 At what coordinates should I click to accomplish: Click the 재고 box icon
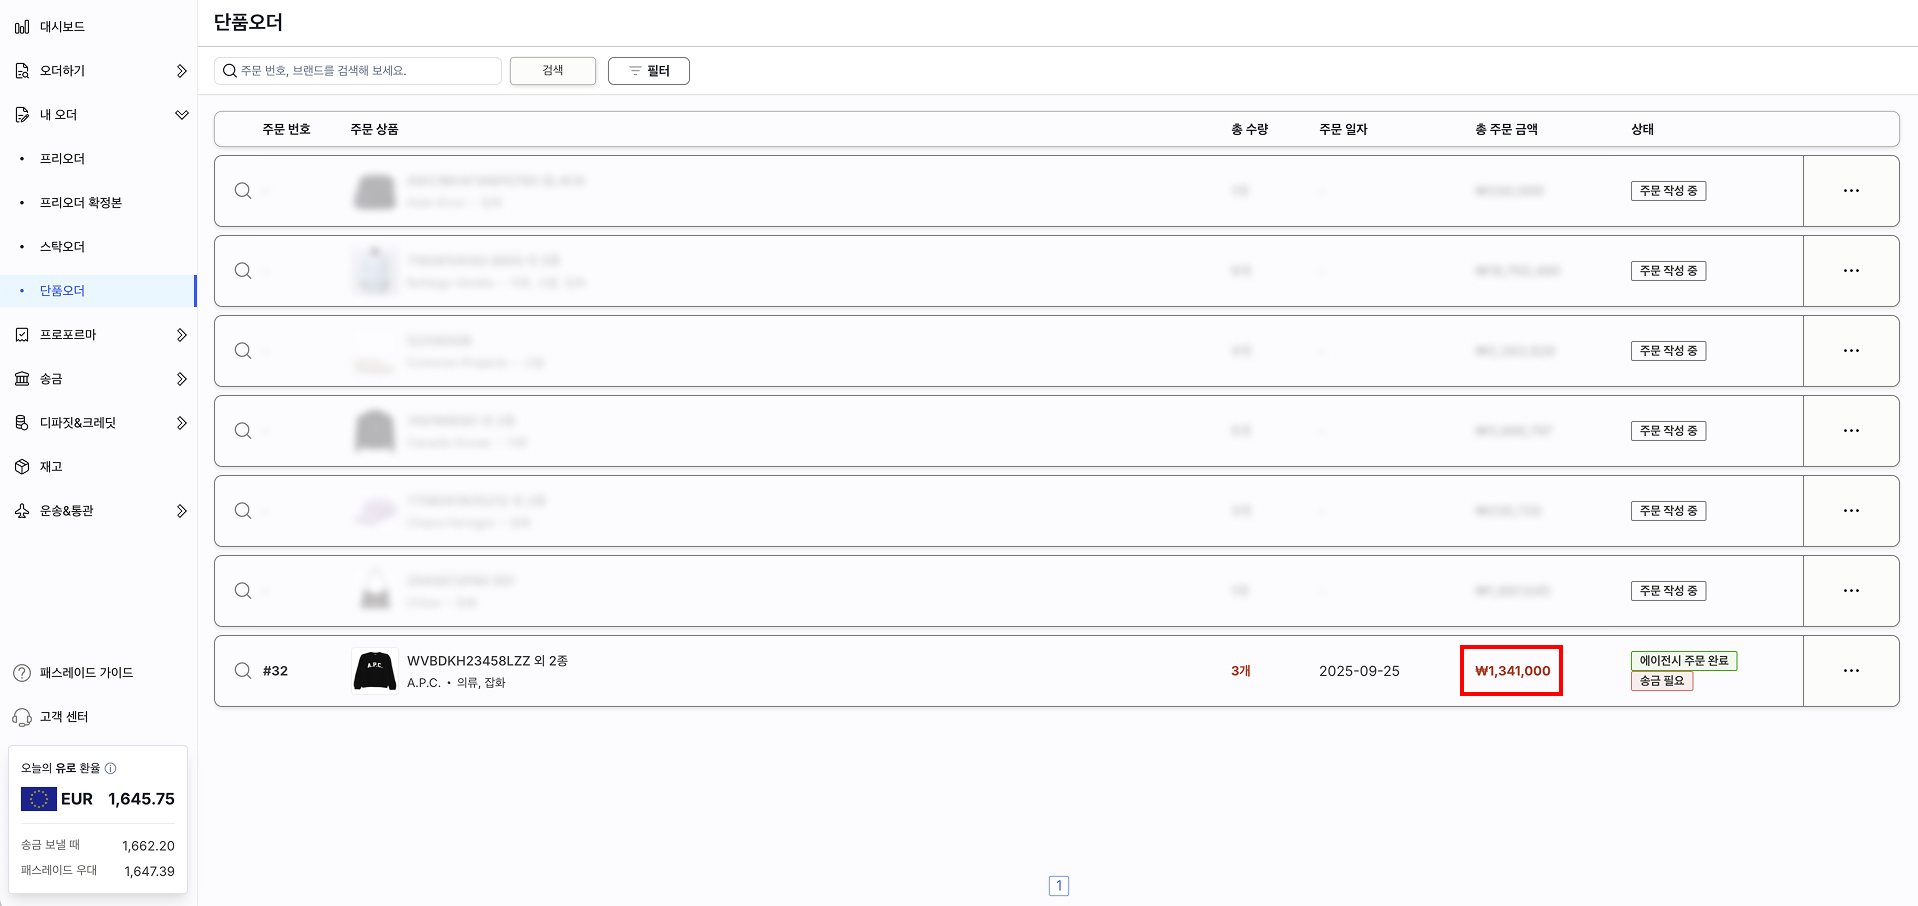click(22, 467)
